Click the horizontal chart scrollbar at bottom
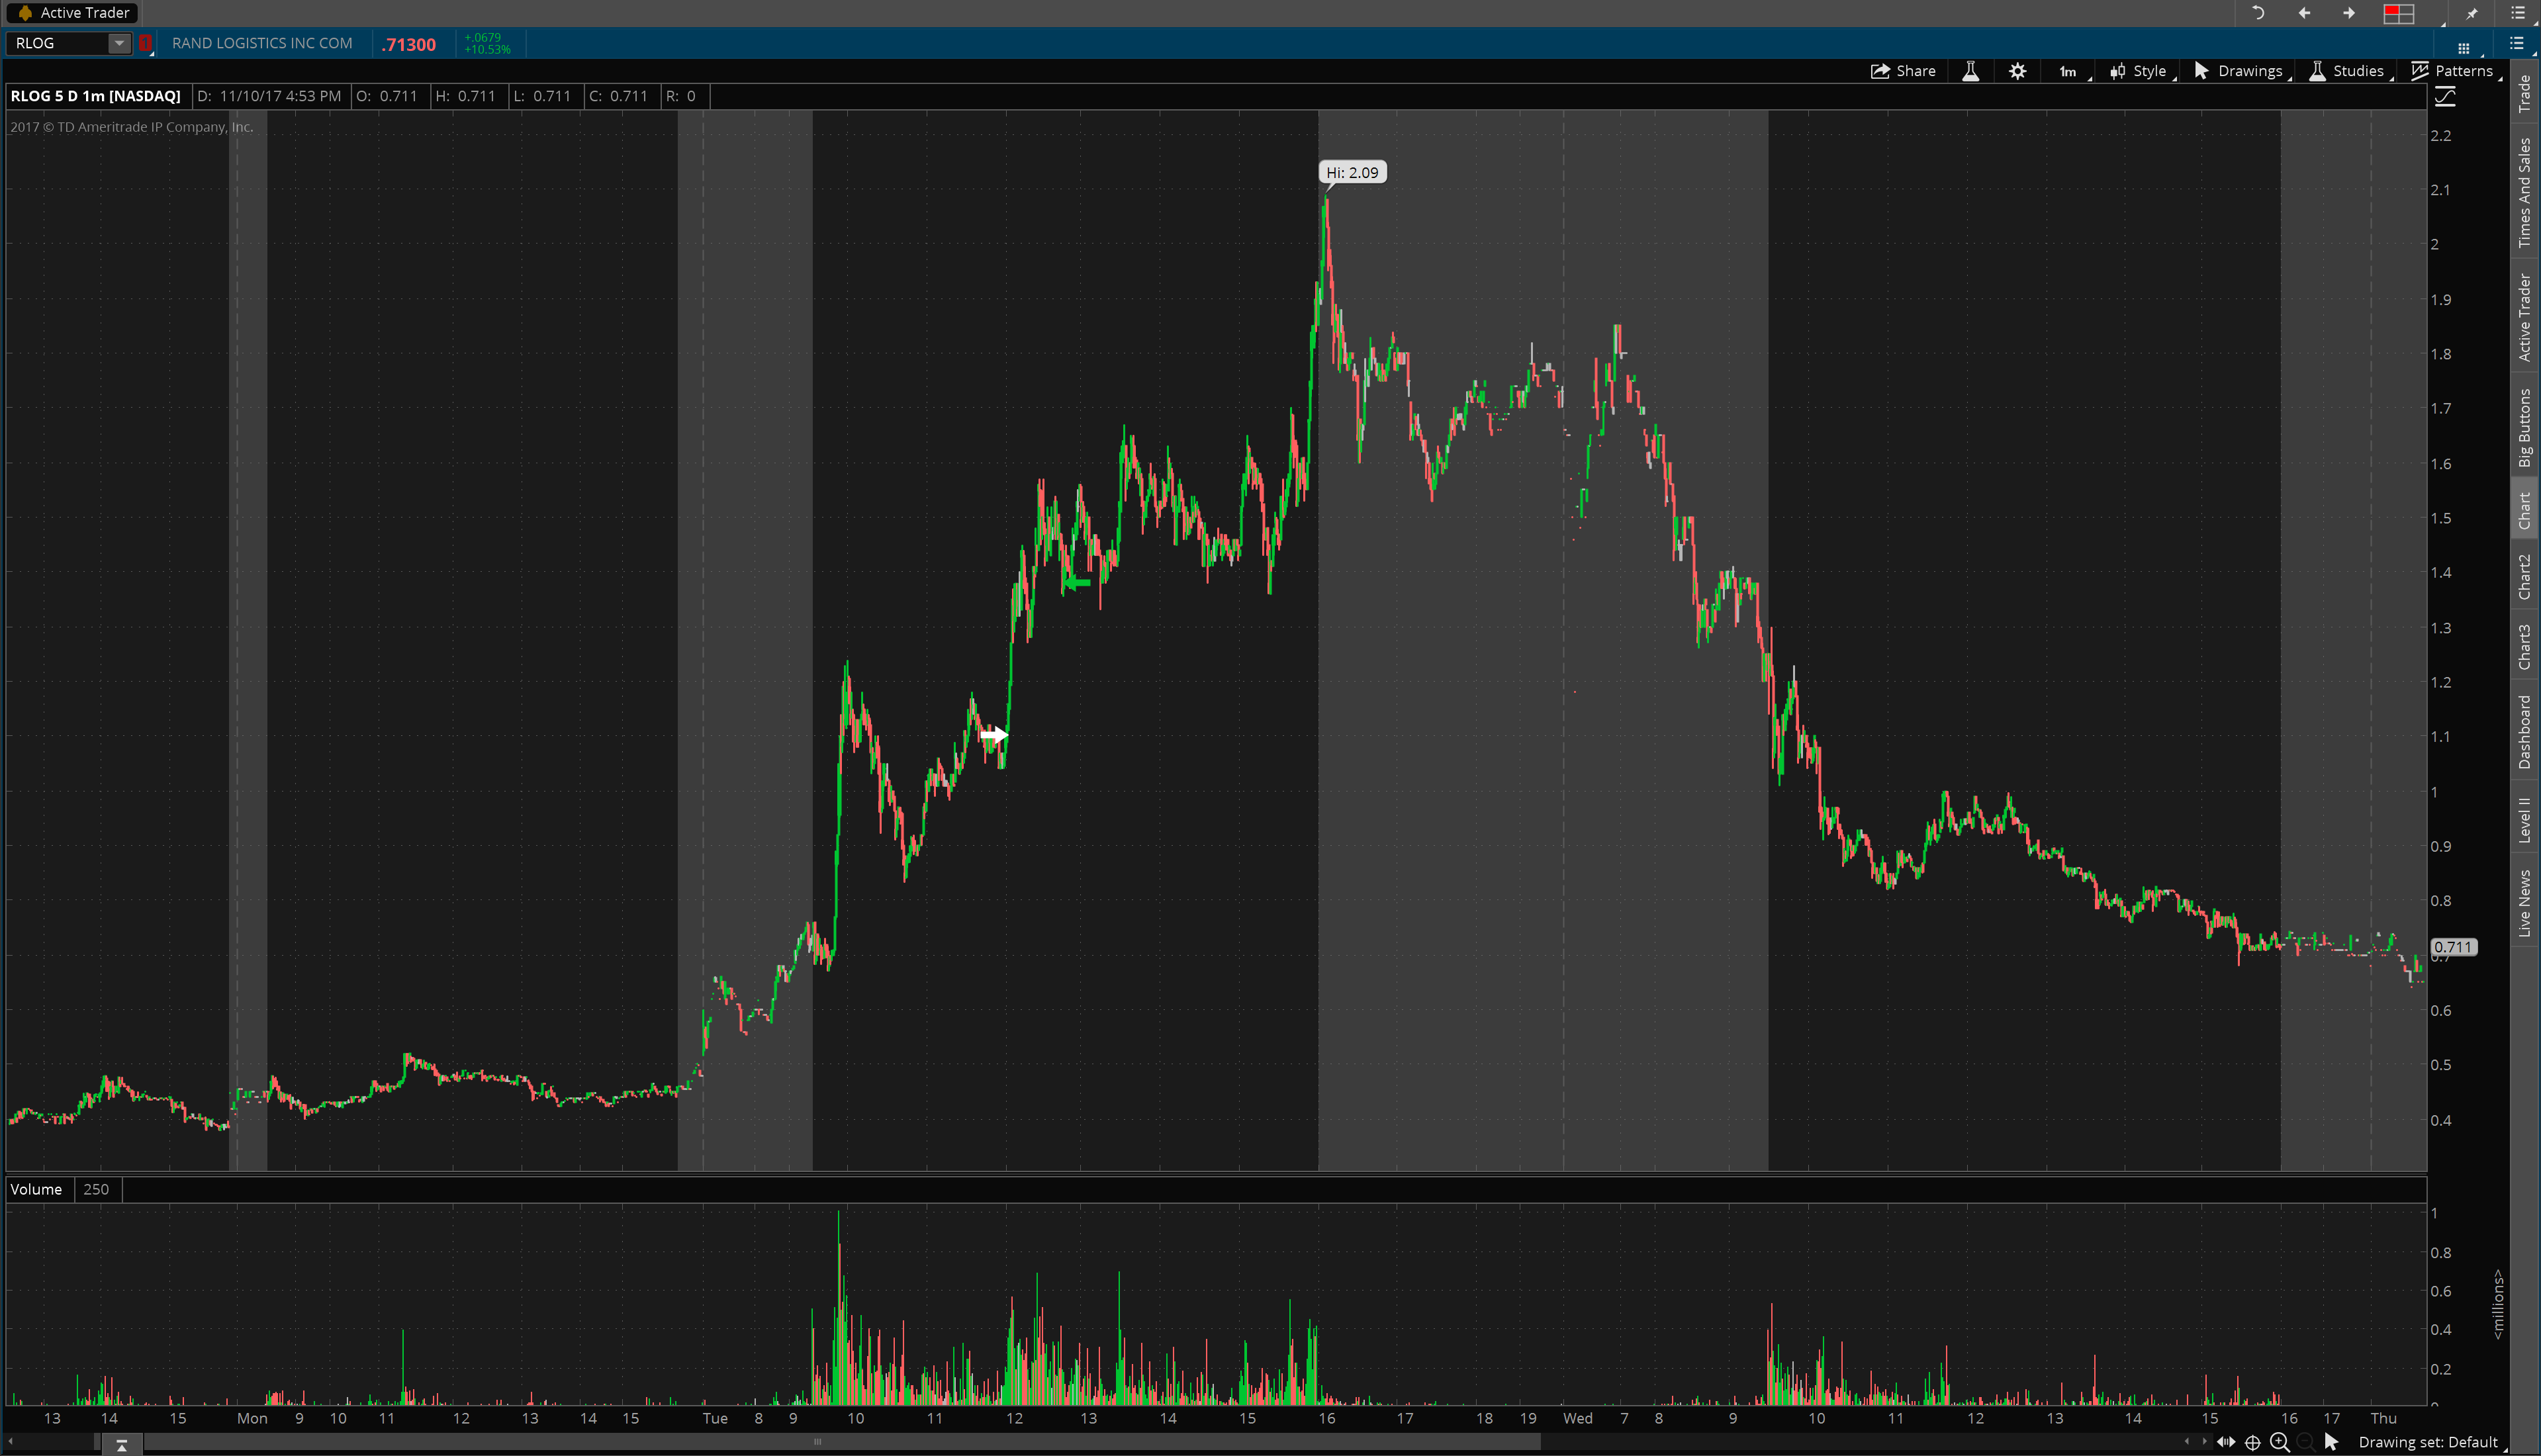This screenshot has width=2541, height=1456. point(818,1442)
